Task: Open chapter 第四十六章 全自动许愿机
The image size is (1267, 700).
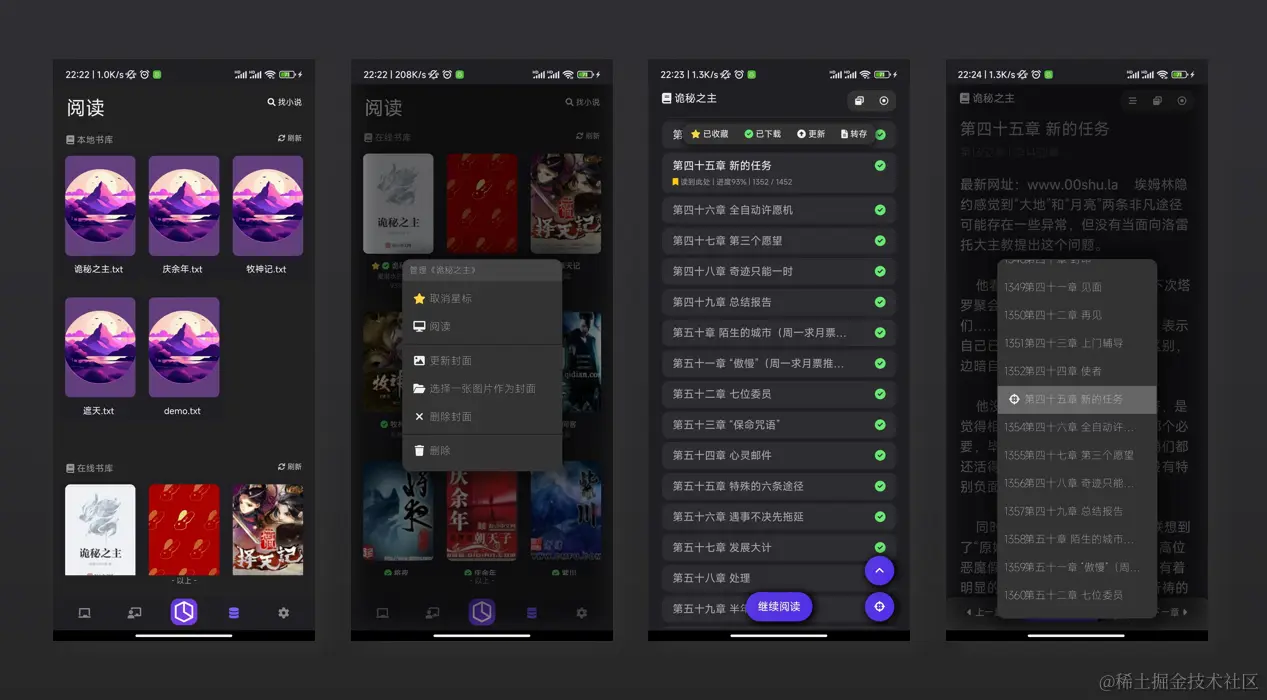Action: pyautogui.click(x=779, y=210)
